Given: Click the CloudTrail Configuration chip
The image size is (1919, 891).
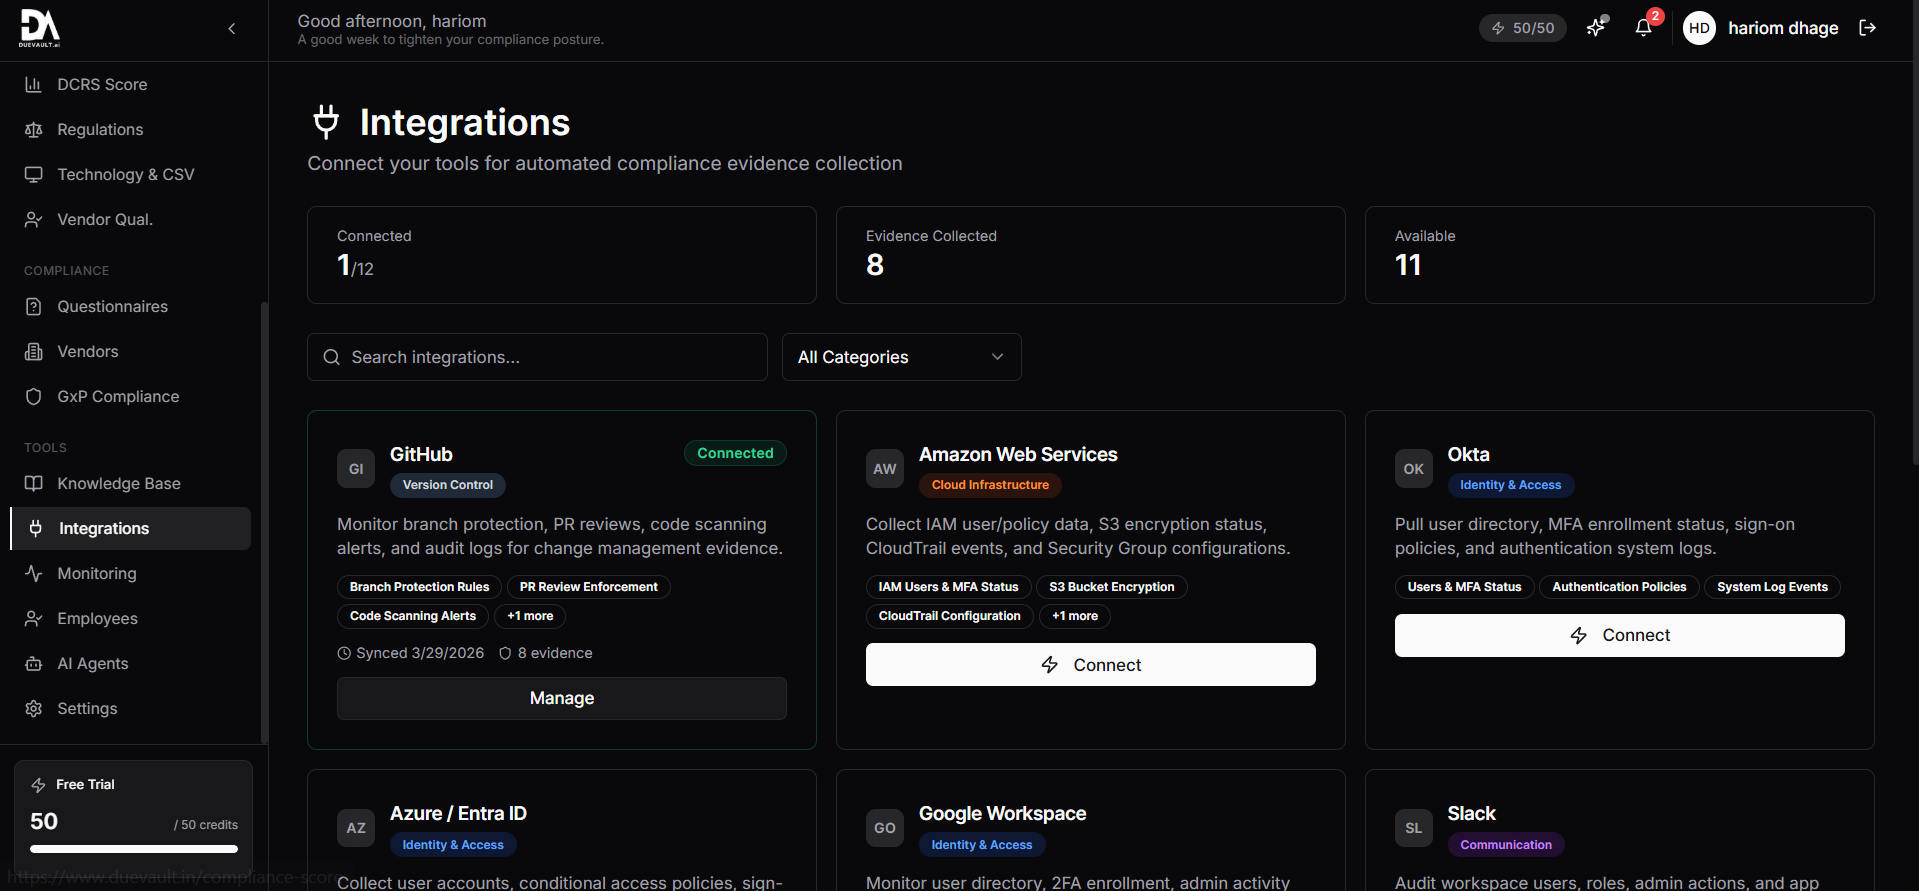Looking at the screenshot, I should (x=950, y=616).
